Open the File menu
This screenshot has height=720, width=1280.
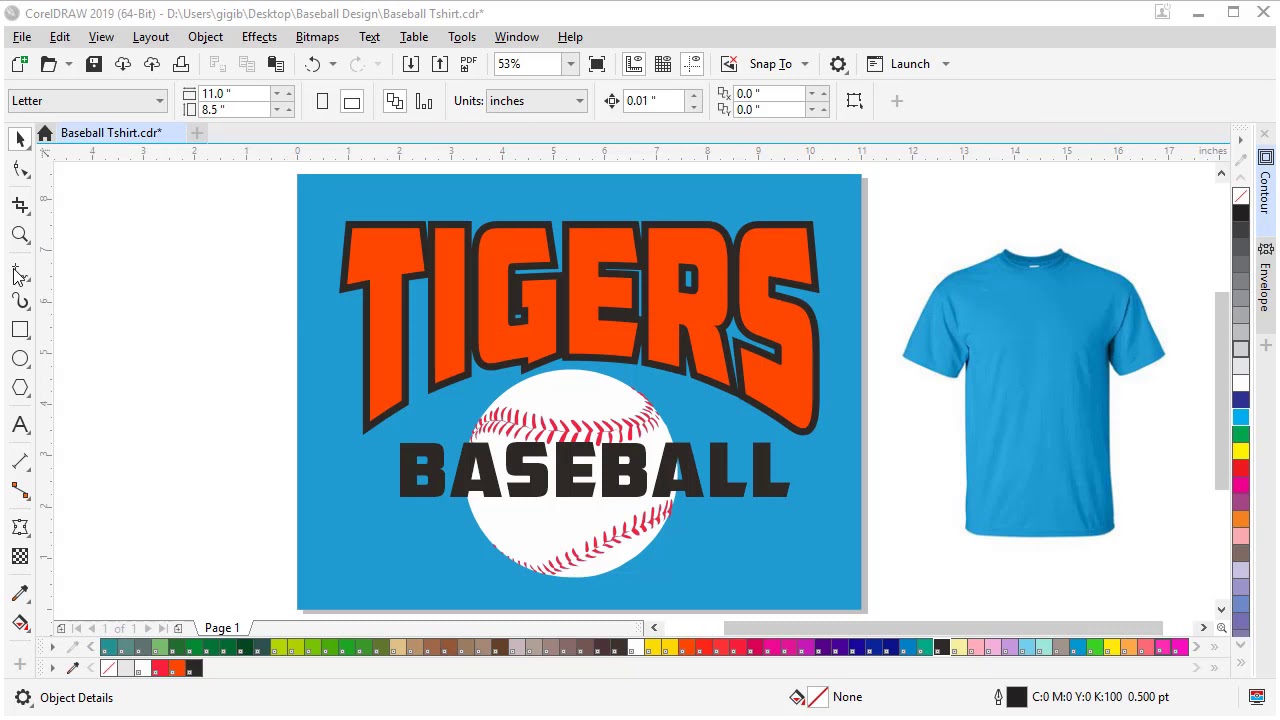pos(21,37)
